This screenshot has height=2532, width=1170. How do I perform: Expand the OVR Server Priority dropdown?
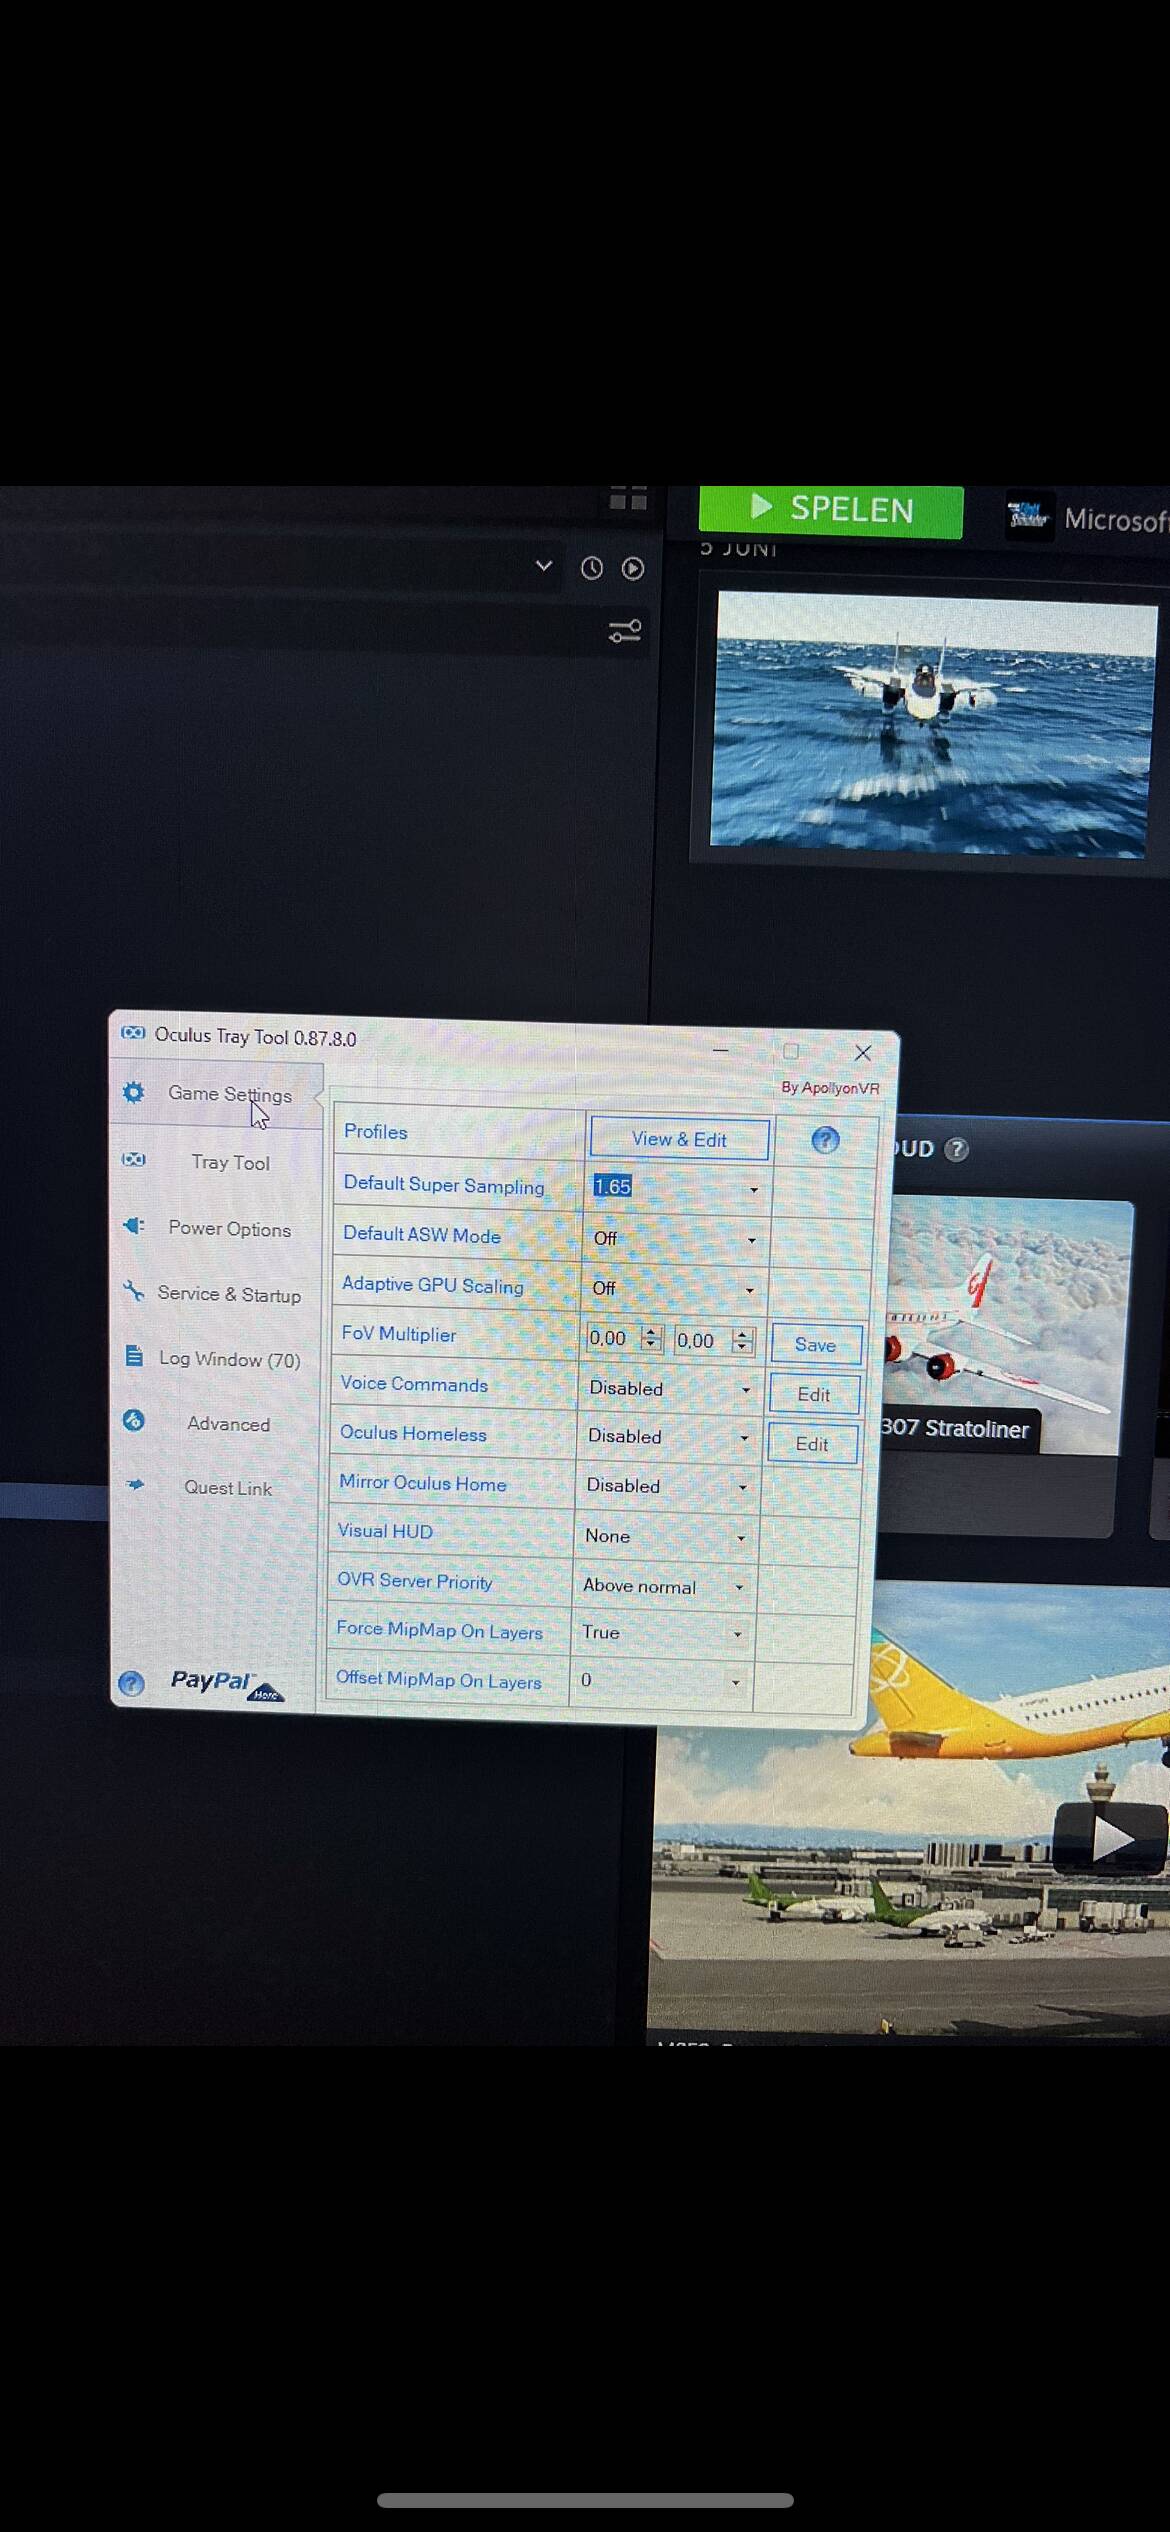[664, 1587]
